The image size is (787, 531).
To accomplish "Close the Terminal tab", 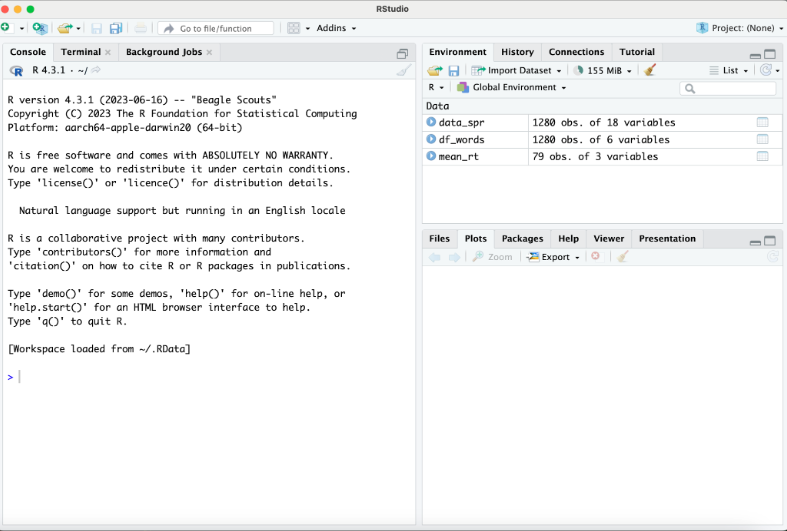I will coord(107,52).
